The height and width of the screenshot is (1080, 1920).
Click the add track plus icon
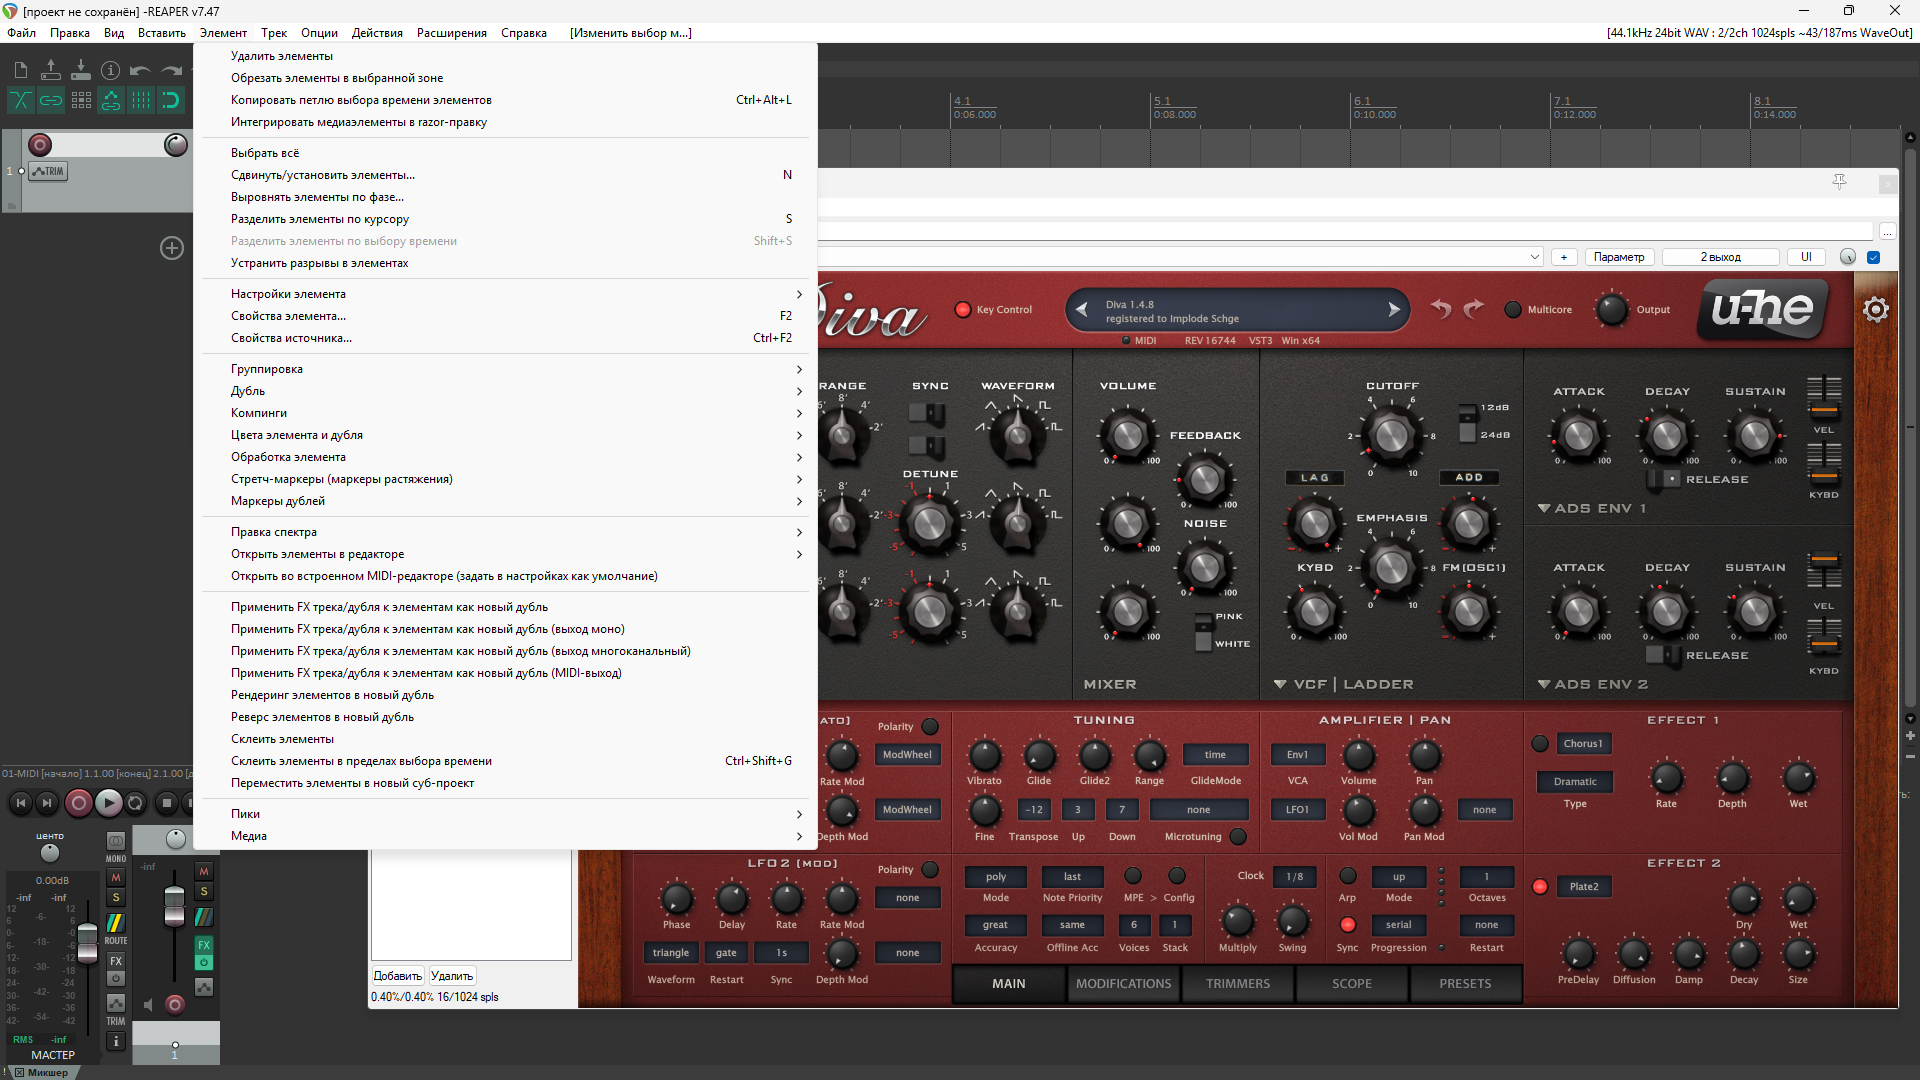(x=172, y=248)
